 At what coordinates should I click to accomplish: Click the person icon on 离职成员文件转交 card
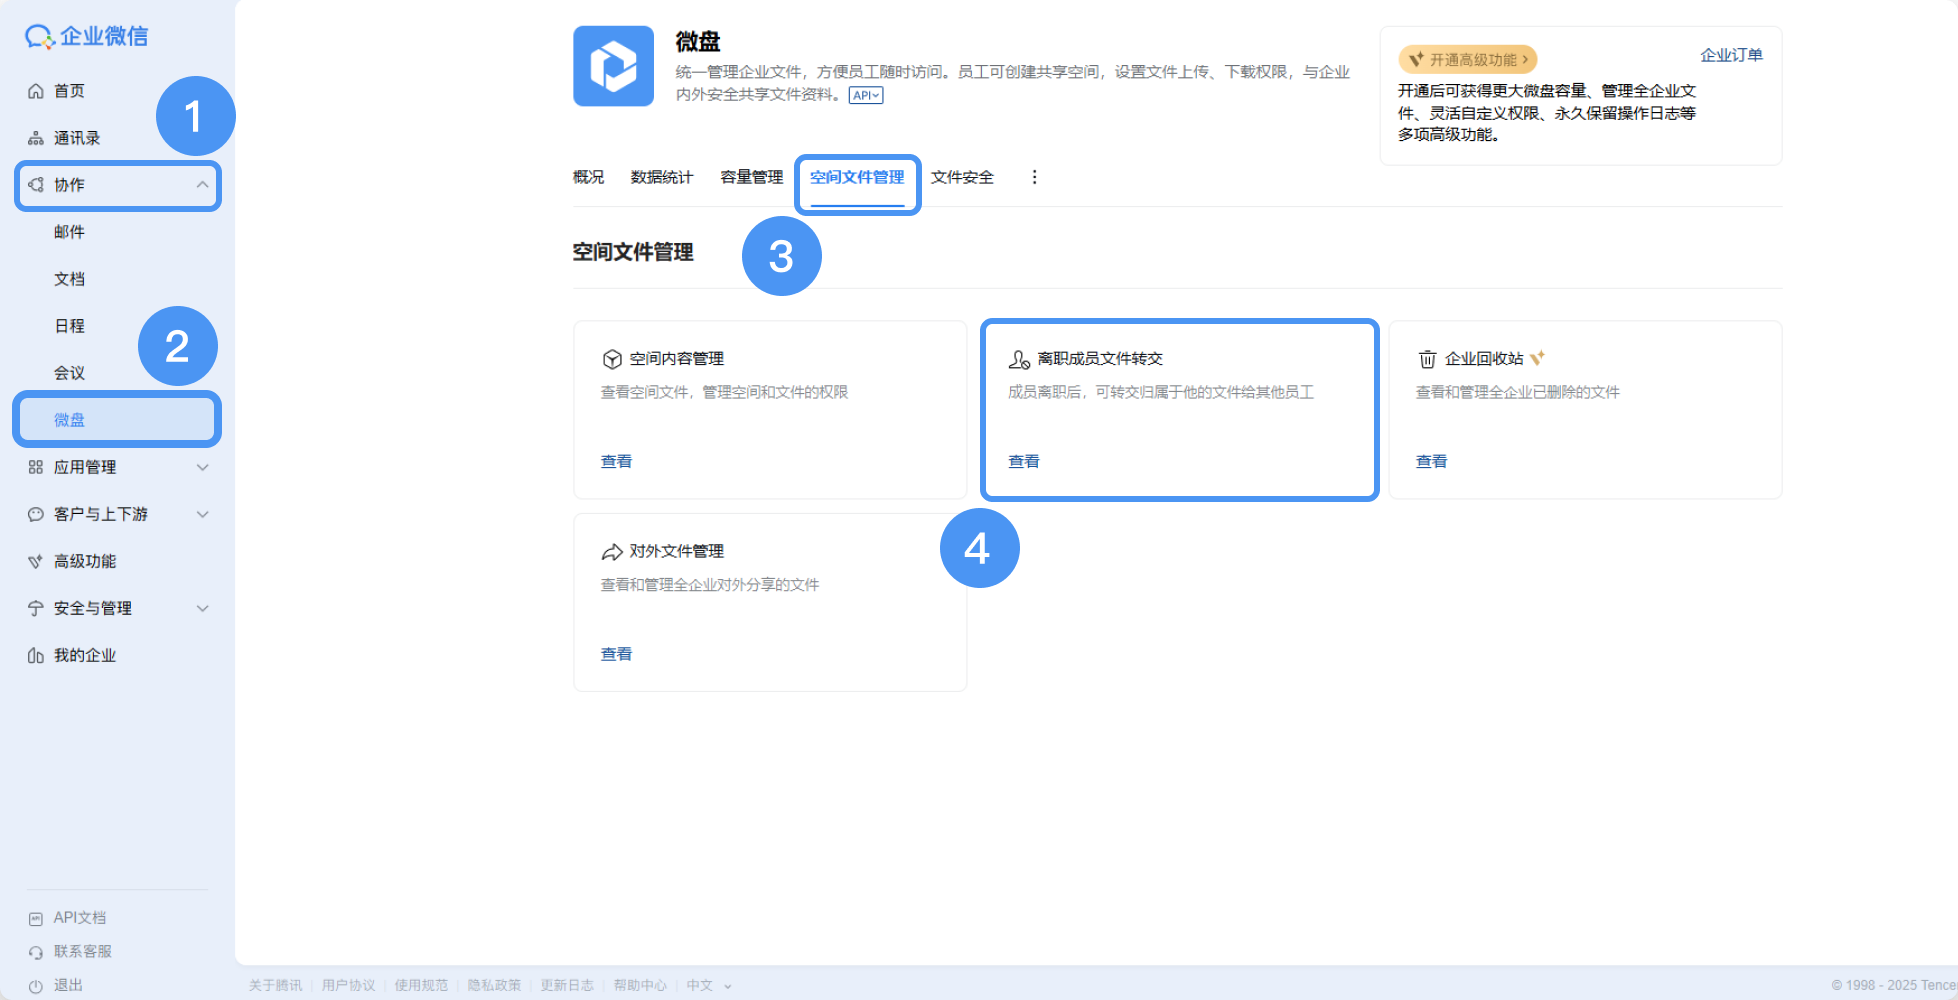point(1019,359)
